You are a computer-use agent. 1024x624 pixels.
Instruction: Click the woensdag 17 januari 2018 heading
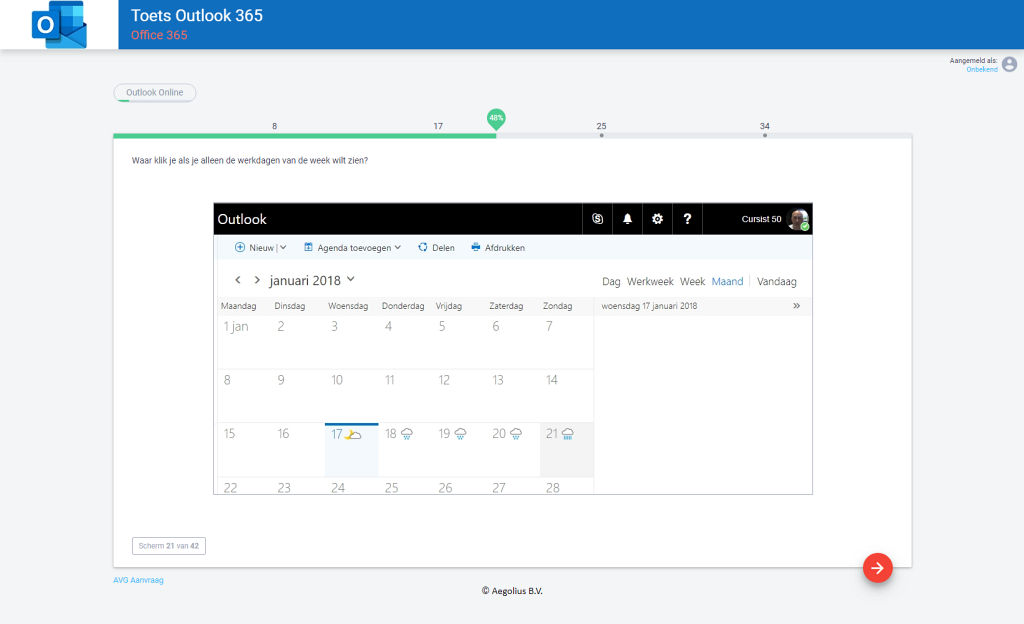click(649, 305)
